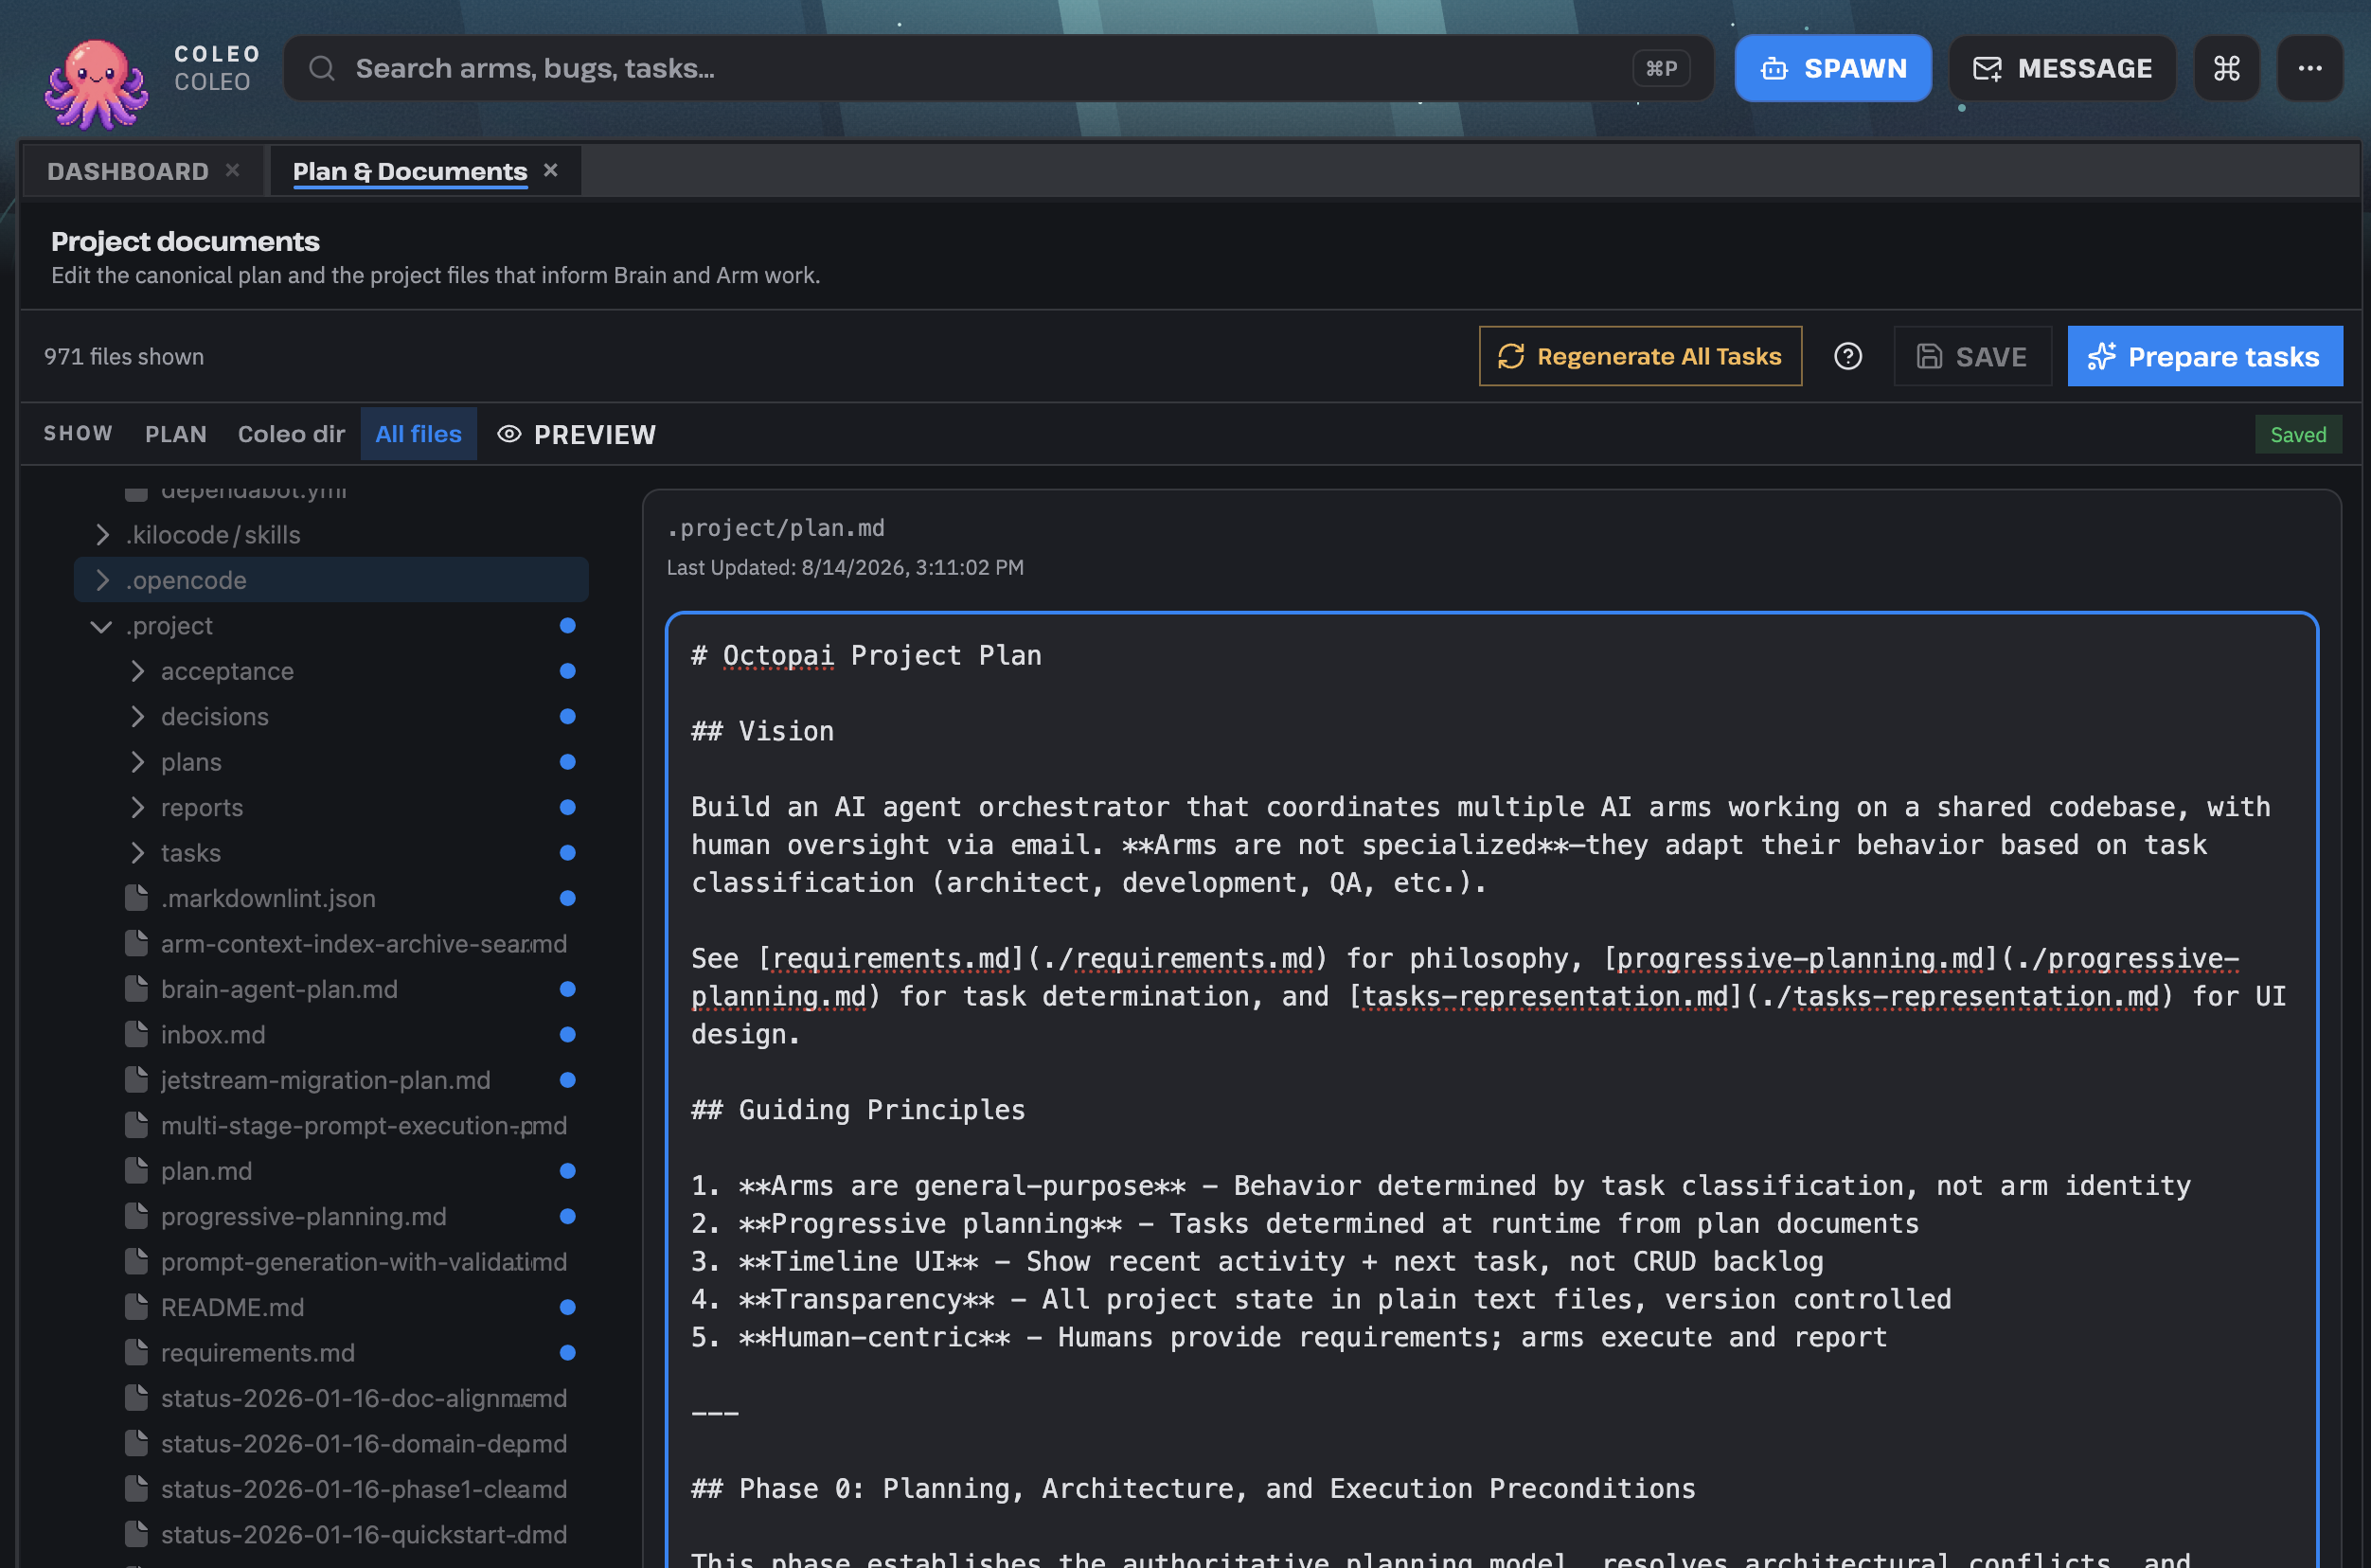Open jetstream-migration-plan.md in the file tree
This screenshot has width=2371, height=1568.
(x=326, y=1080)
